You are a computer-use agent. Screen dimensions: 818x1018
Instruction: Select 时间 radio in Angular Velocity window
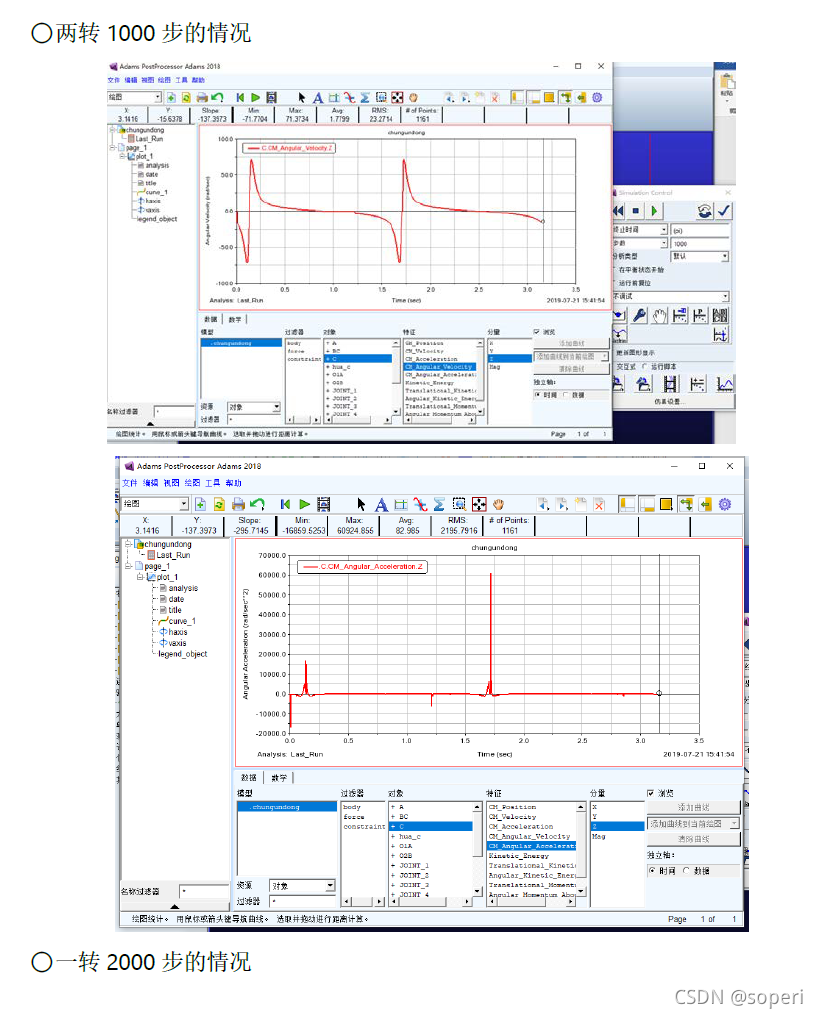(537, 395)
